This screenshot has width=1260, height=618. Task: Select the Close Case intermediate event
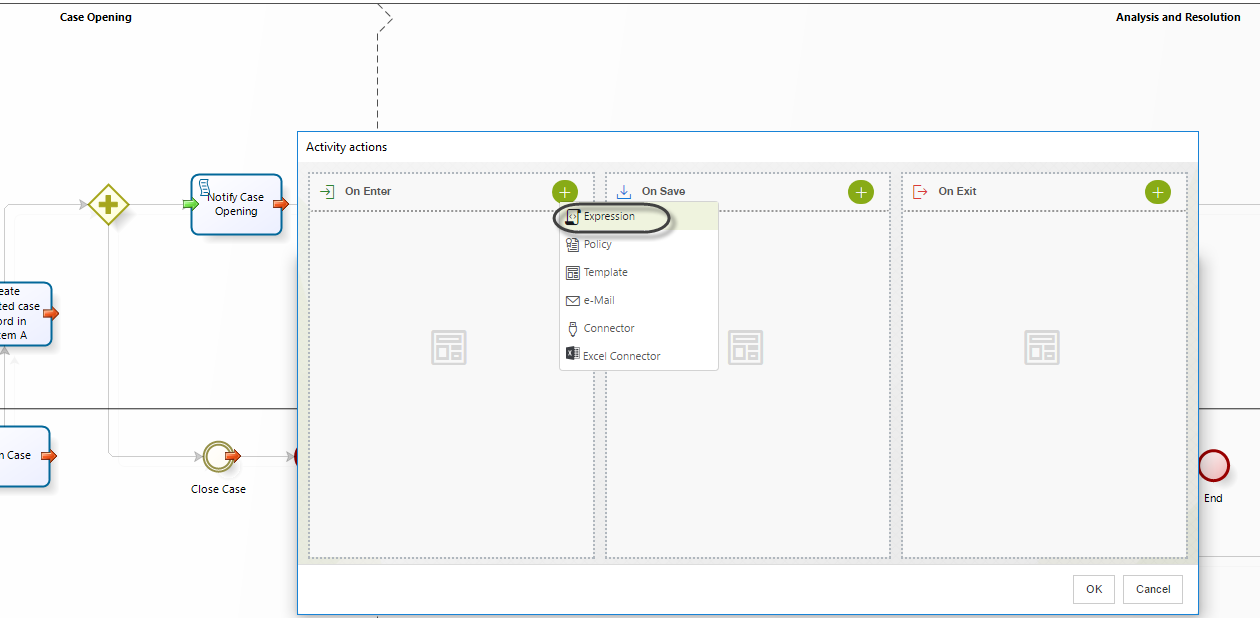[x=217, y=457]
